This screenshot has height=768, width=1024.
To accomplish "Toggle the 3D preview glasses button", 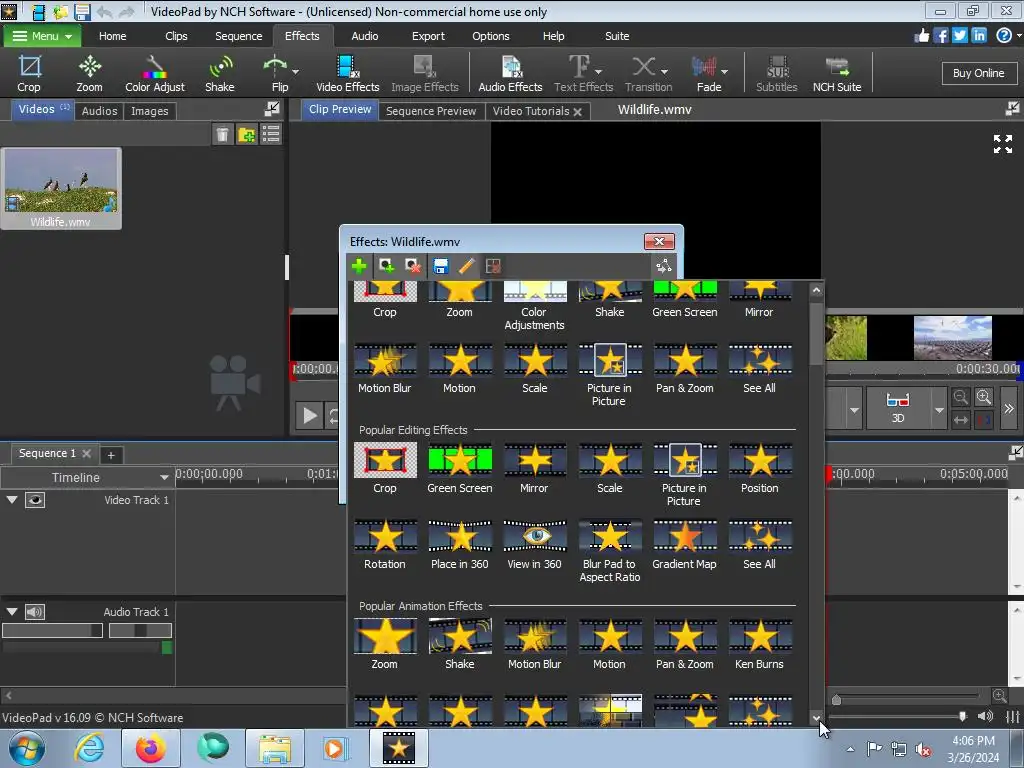I will tap(898, 408).
